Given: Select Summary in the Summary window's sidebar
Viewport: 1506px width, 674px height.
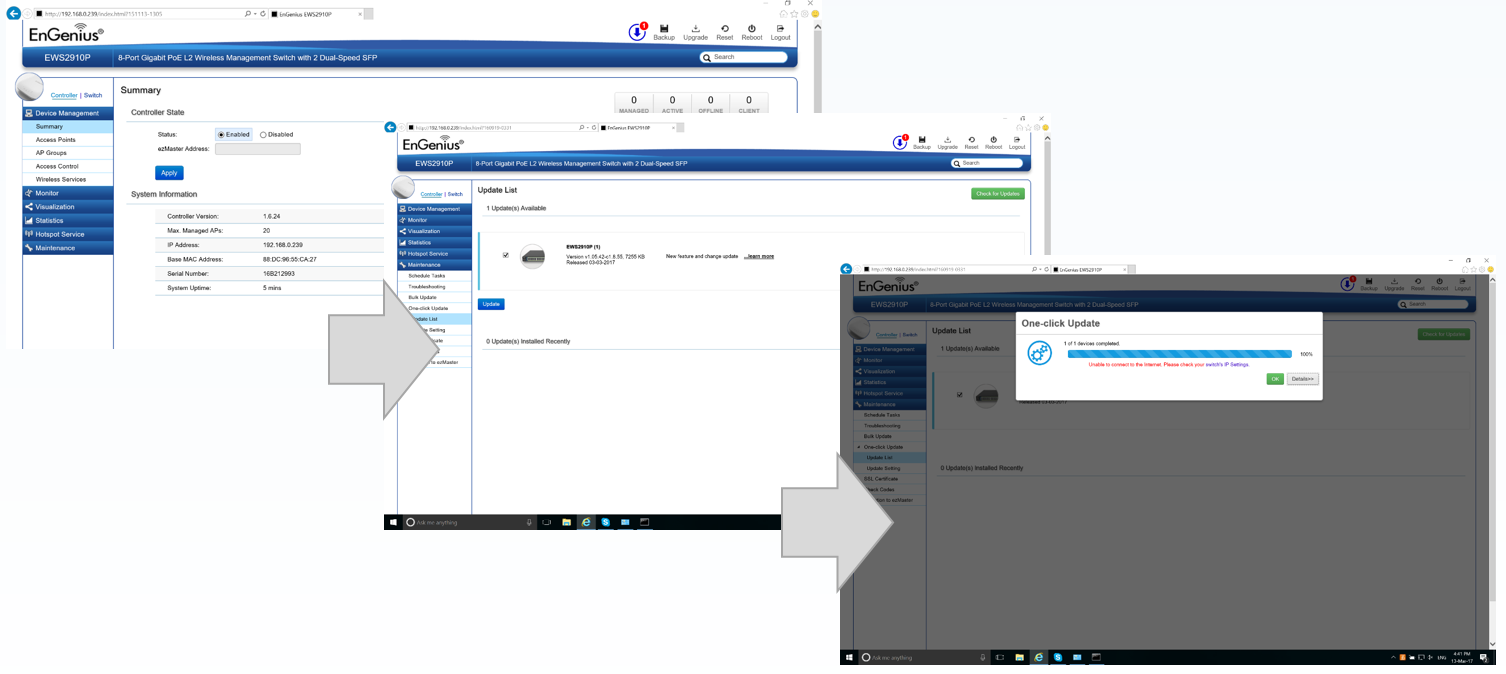Looking at the screenshot, I should tap(67, 127).
